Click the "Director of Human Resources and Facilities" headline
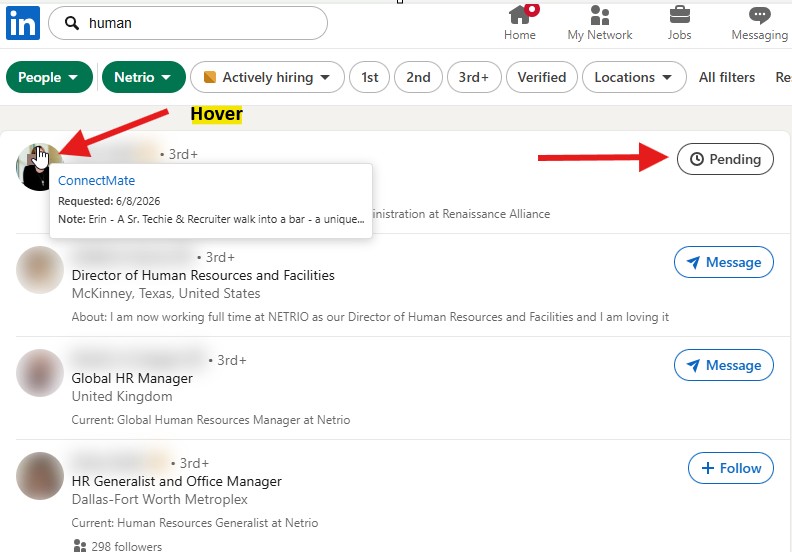Screen dimensions: 792x552 click(x=203, y=275)
